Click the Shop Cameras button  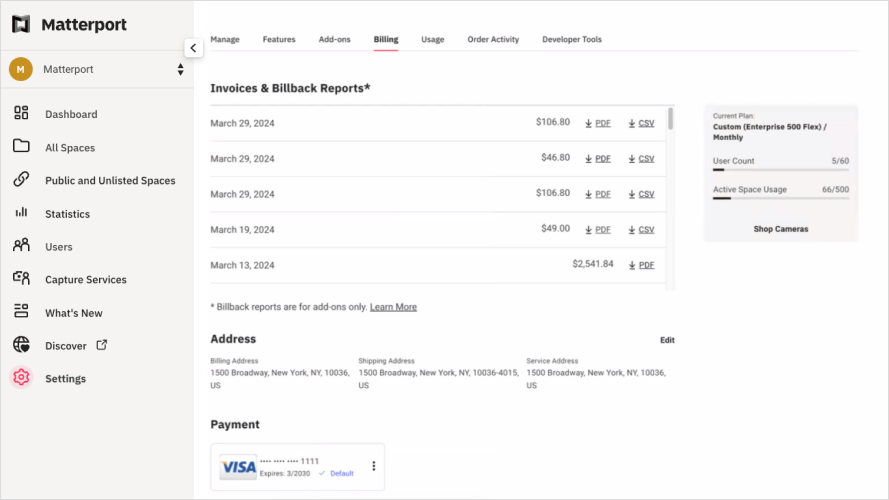(781, 229)
